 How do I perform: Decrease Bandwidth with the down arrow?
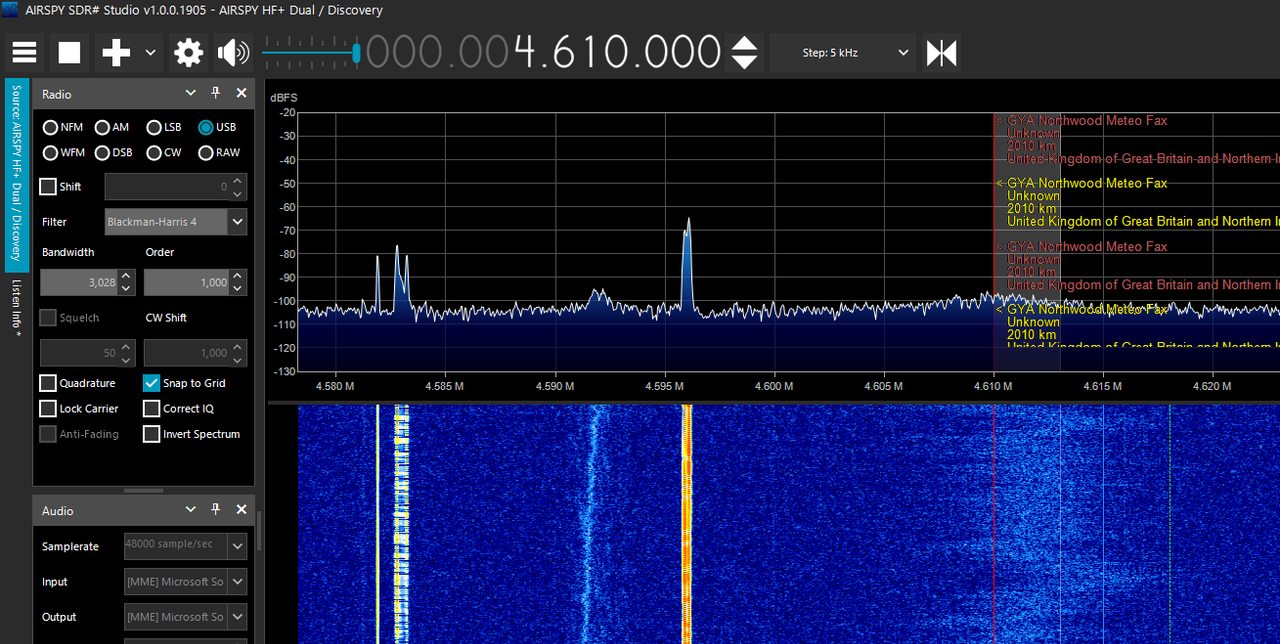(126, 289)
